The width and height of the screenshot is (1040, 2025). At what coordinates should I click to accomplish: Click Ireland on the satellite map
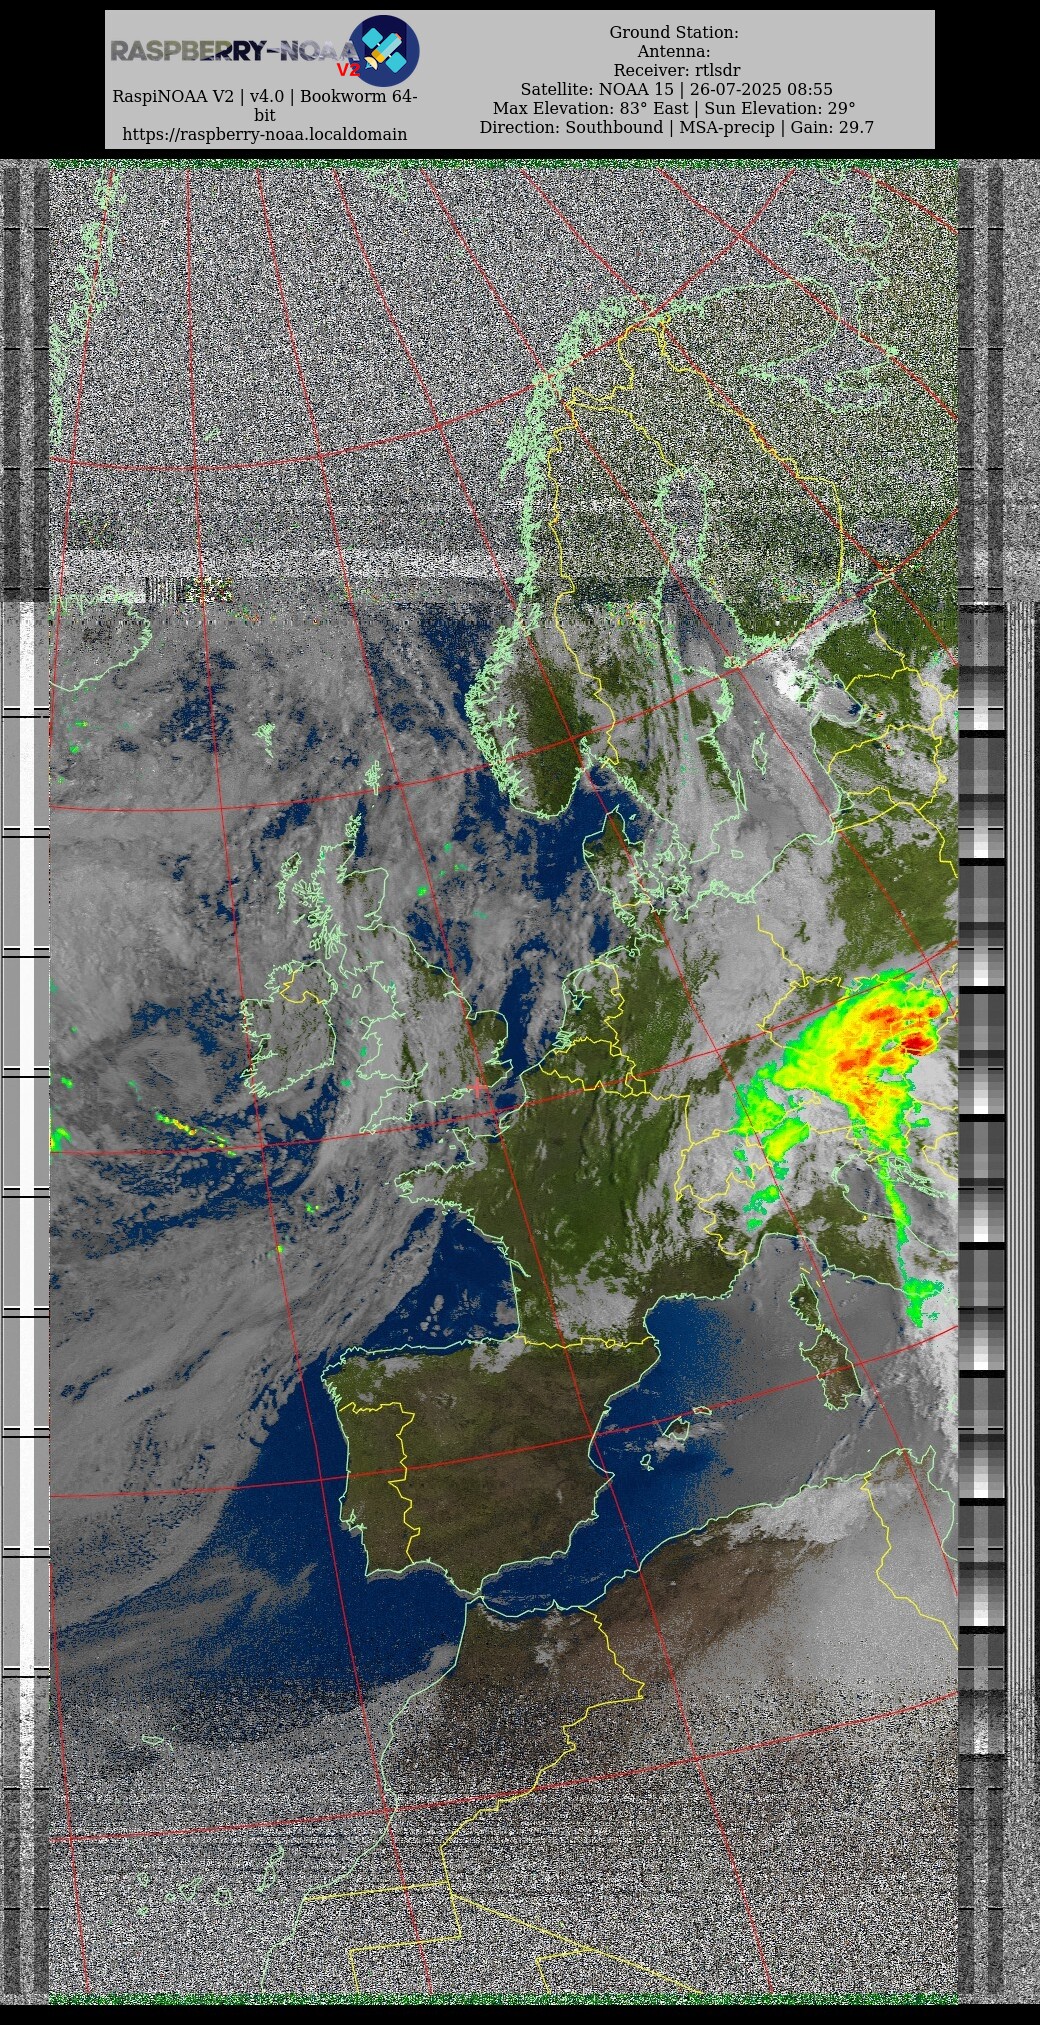(290, 1030)
